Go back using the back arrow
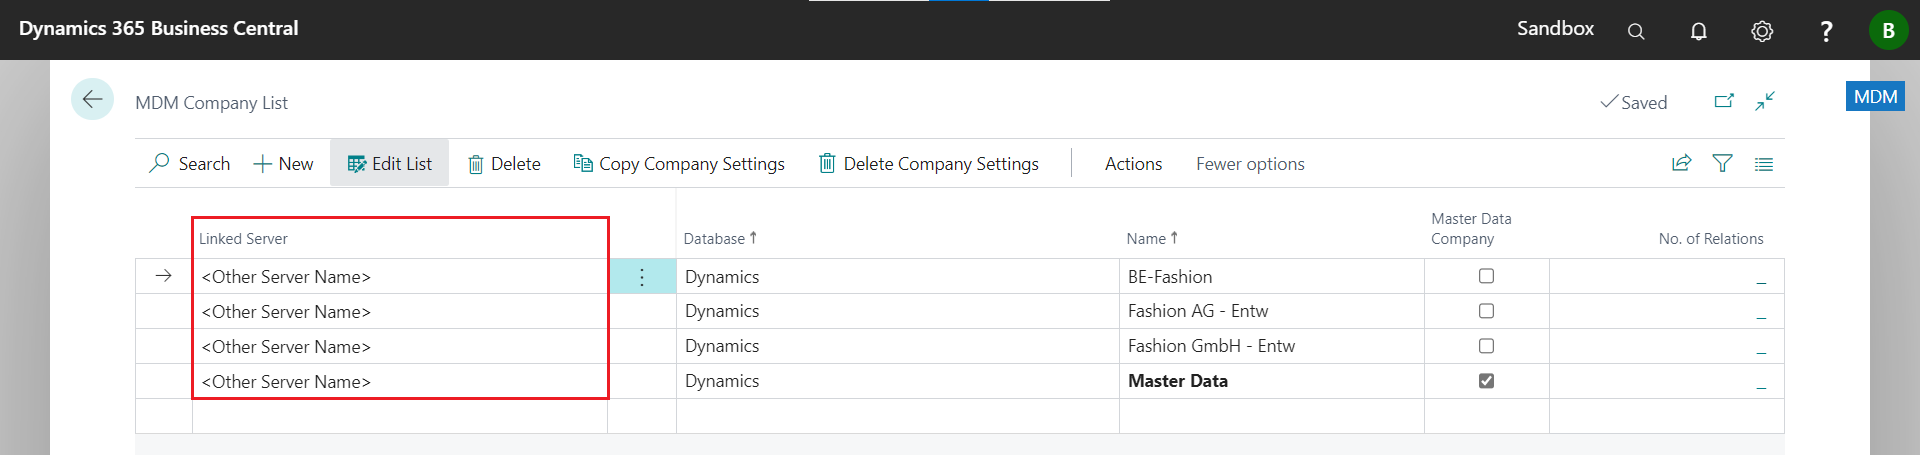The height and width of the screenshot is (455, 1920). [92, 99]
